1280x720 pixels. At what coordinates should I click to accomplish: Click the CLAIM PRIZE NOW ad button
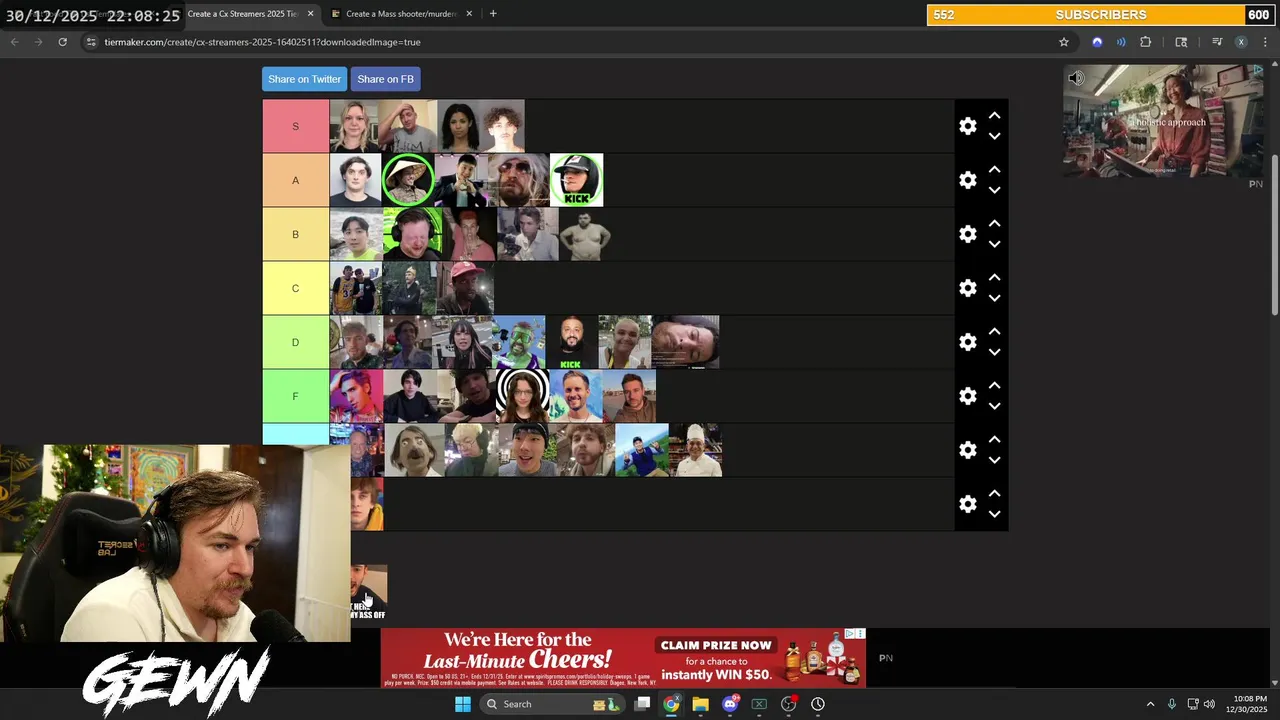(x=716, y=645)
